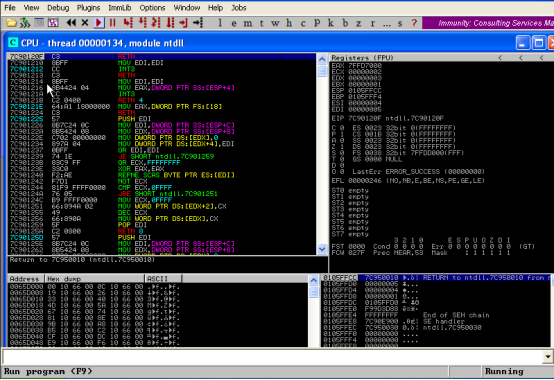This screenshot has width=554, height=380.
Task: Show patches with 'P' button
Action: coord(317,23)
